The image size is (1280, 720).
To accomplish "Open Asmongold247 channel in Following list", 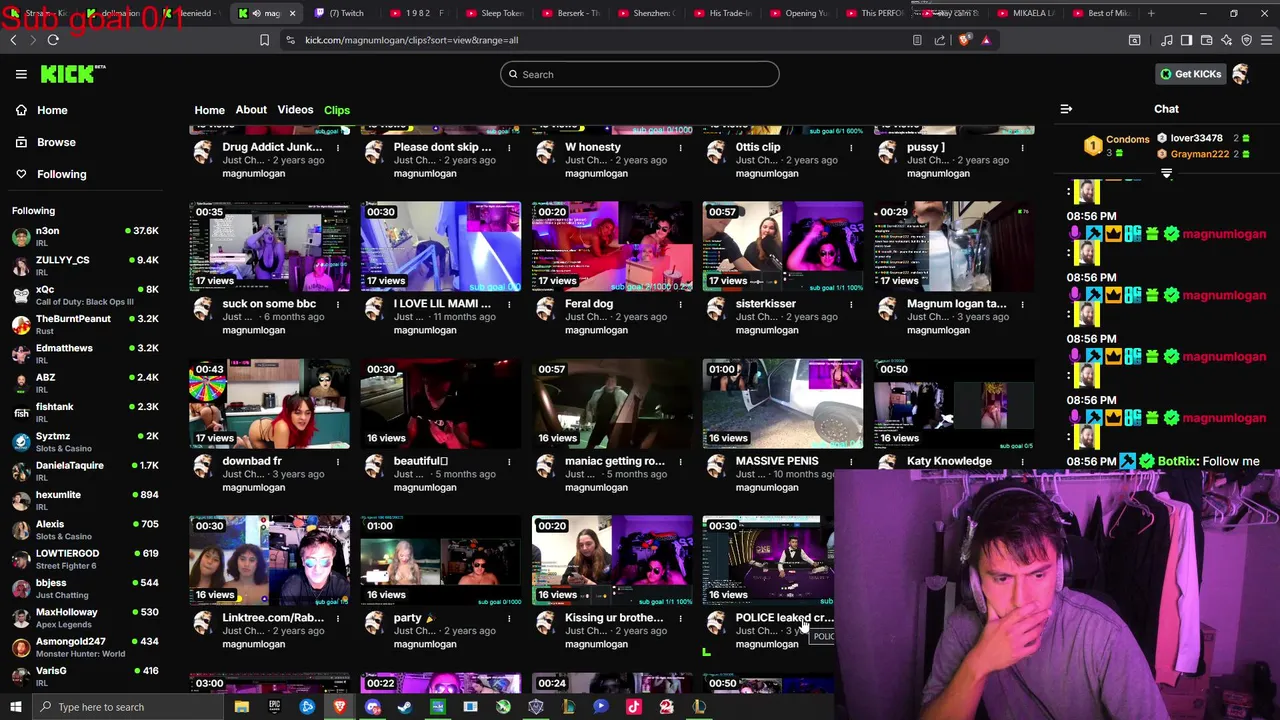I will click(85, 647).
